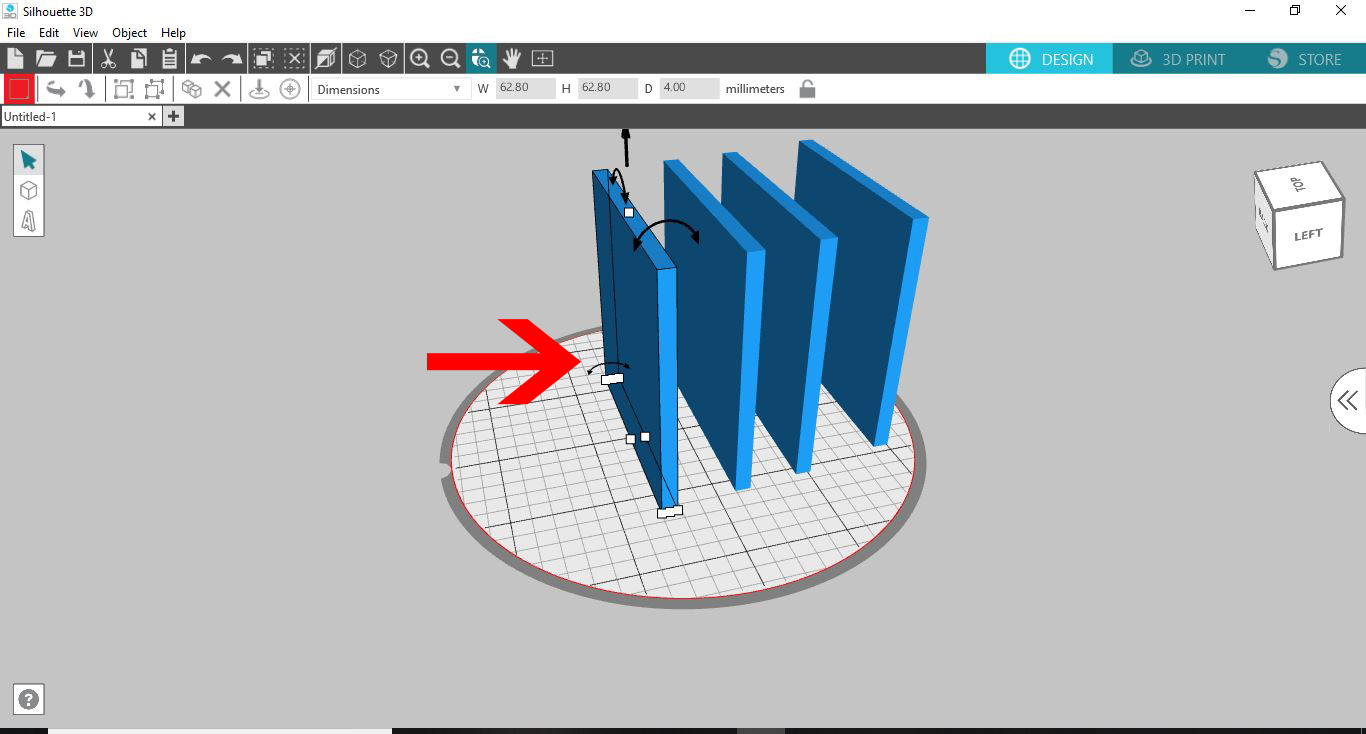Undo the last action

pyautogui.click(x=201, y=59)
